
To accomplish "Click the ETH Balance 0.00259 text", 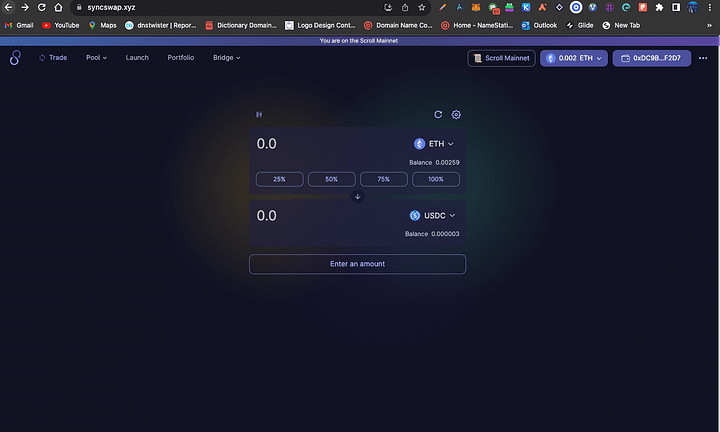I will pos(434,163).
